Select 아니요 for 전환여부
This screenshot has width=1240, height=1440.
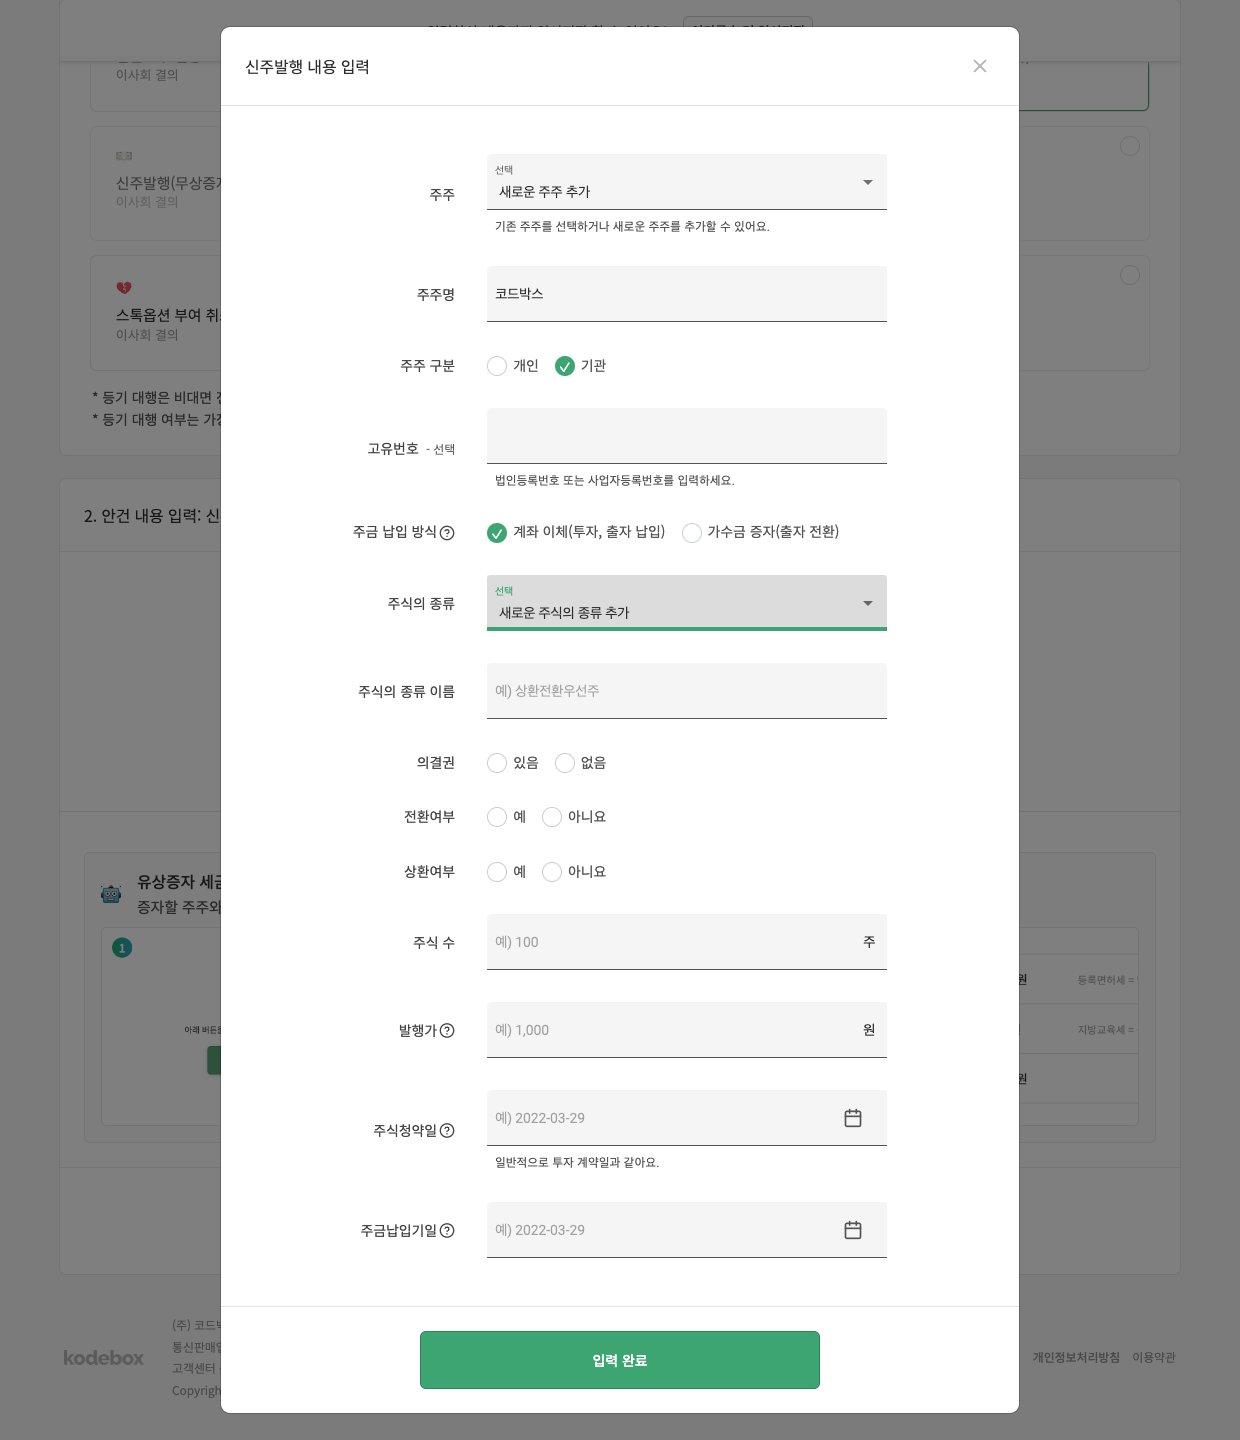point(552,817)
